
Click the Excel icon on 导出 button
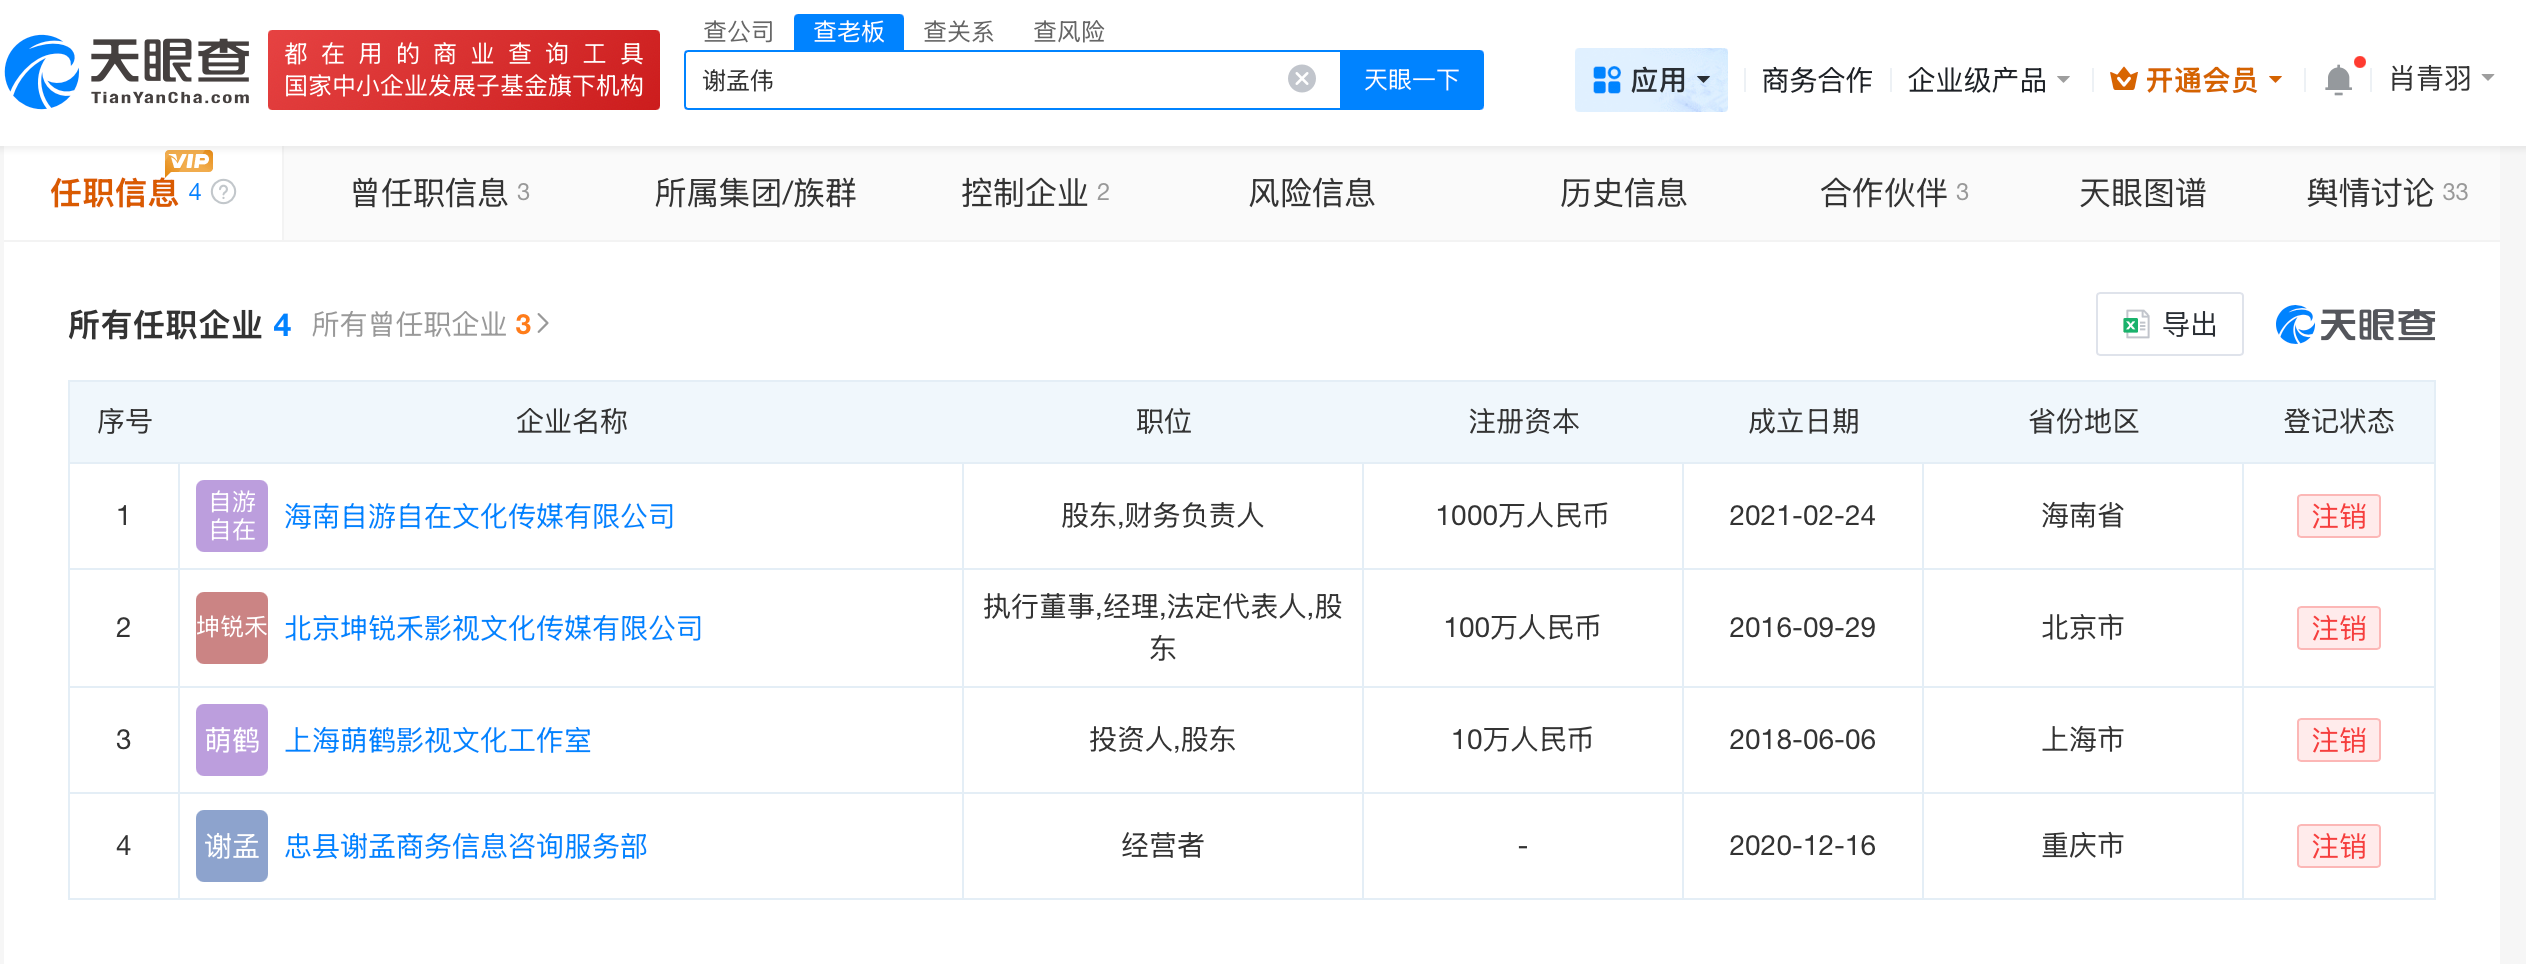2136,324
